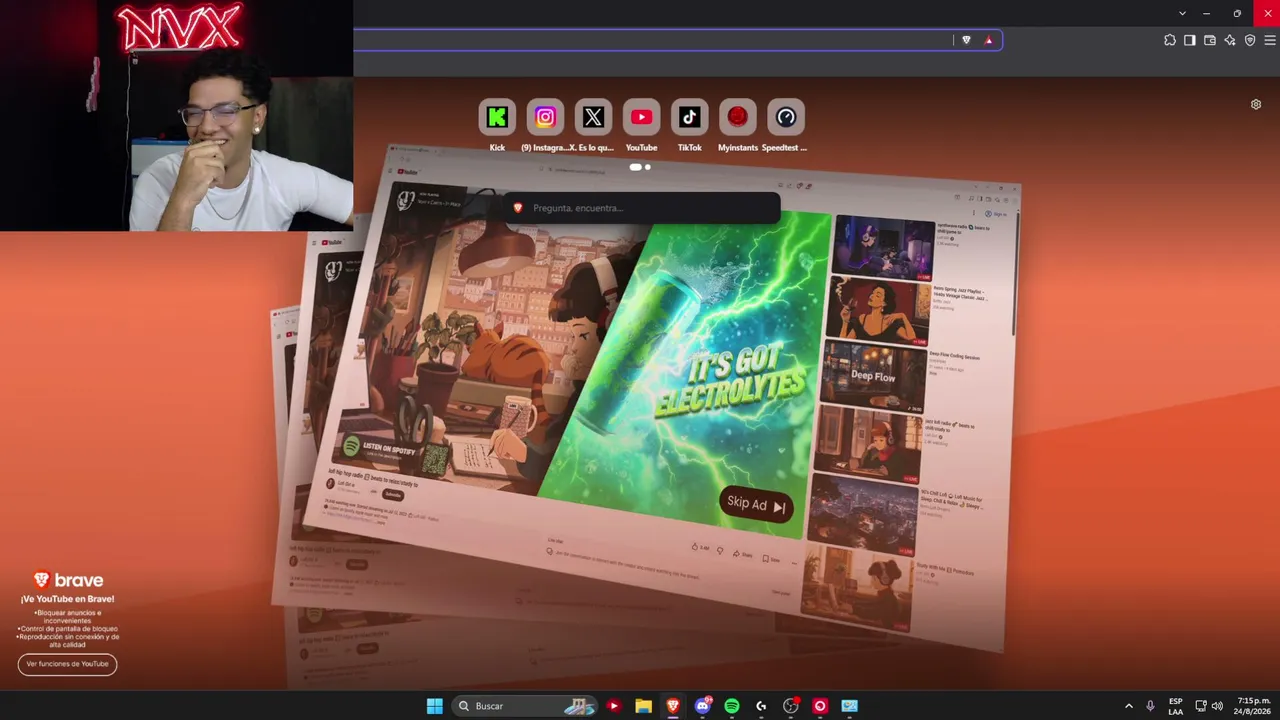Open the TikTok shortcut tile
Viewport: 1280px width, 720px height.
(x=689, y=117)
